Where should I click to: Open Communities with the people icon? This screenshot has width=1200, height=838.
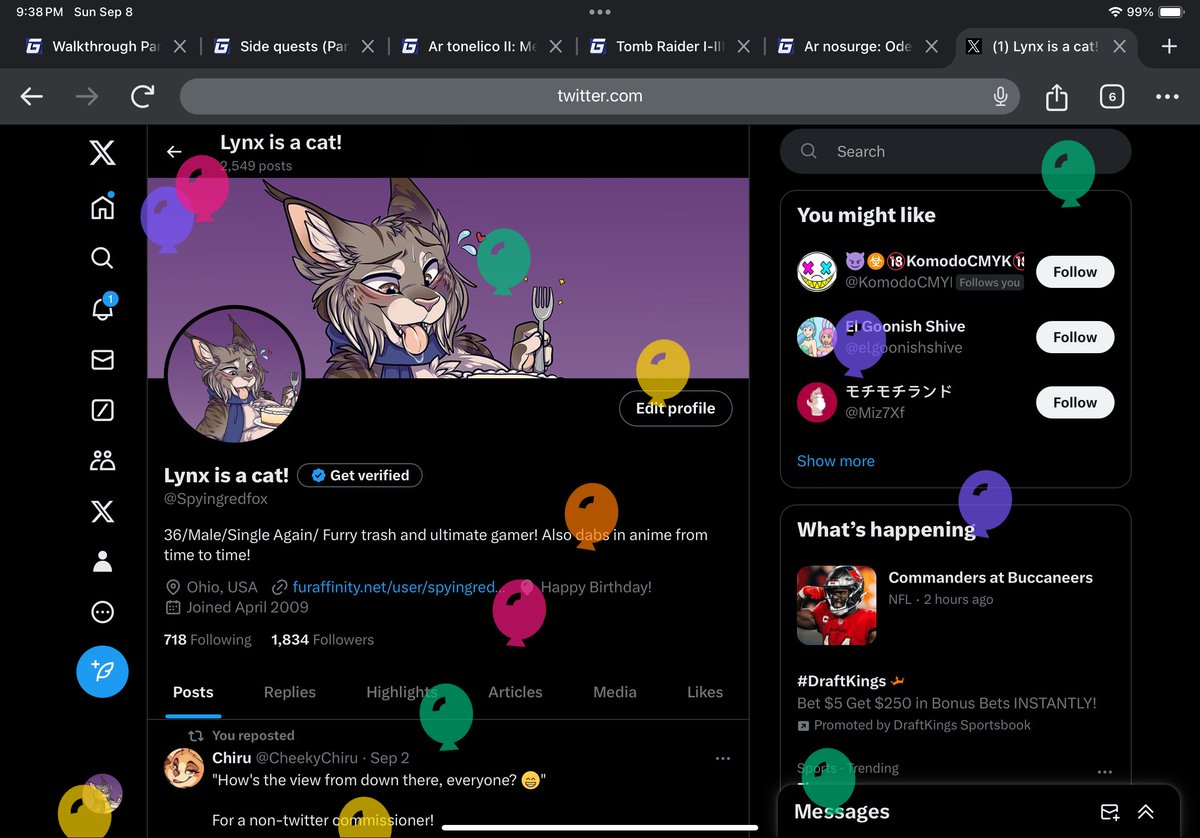[x=102, y=460]
